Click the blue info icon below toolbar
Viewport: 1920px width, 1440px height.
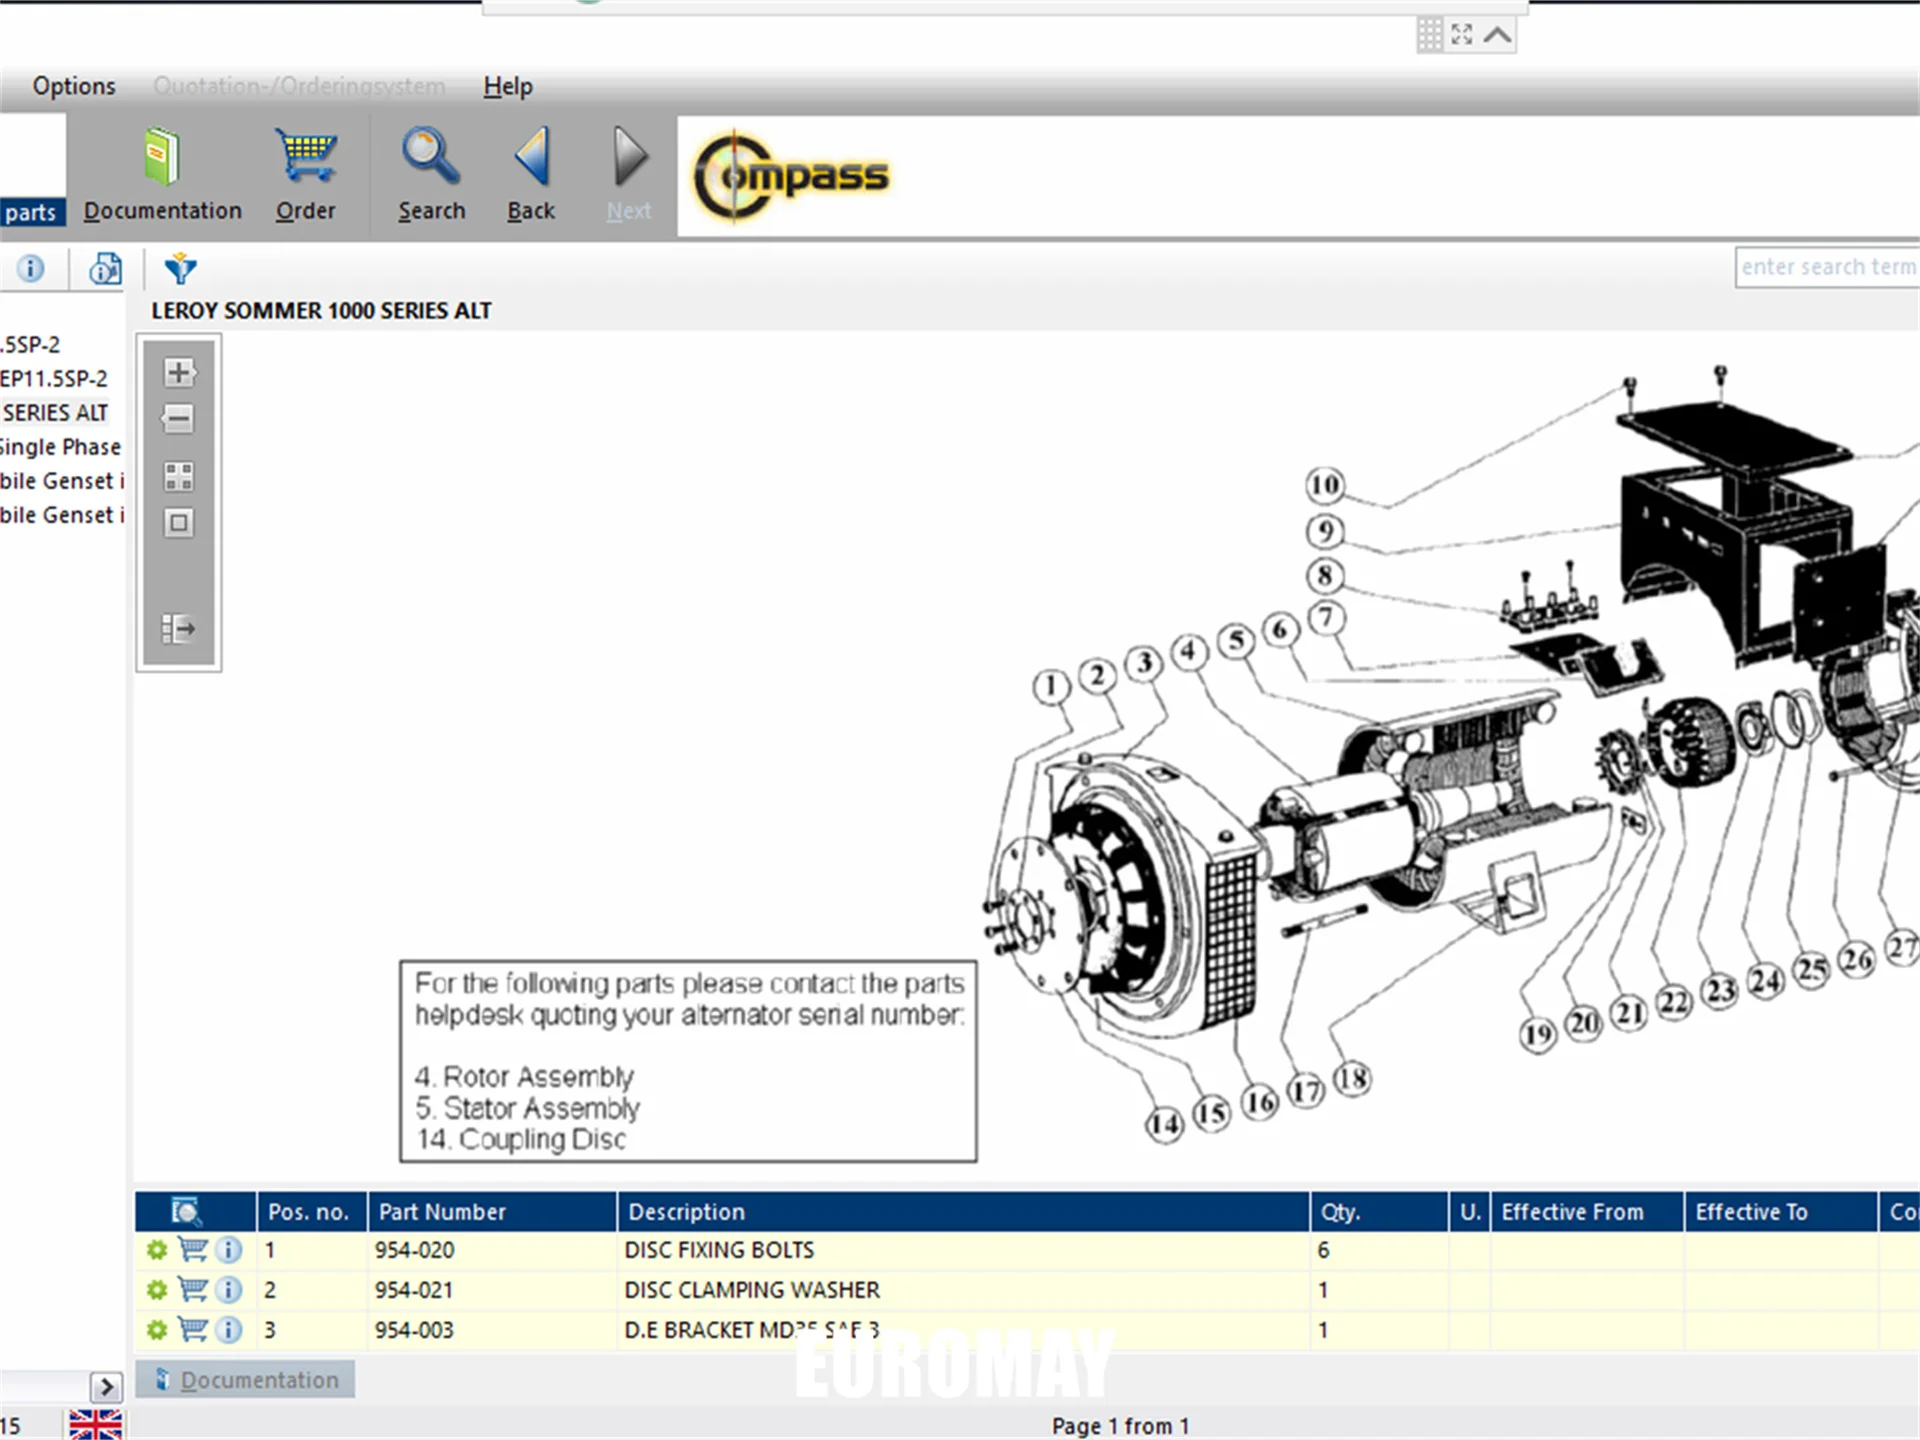(31, 268)
